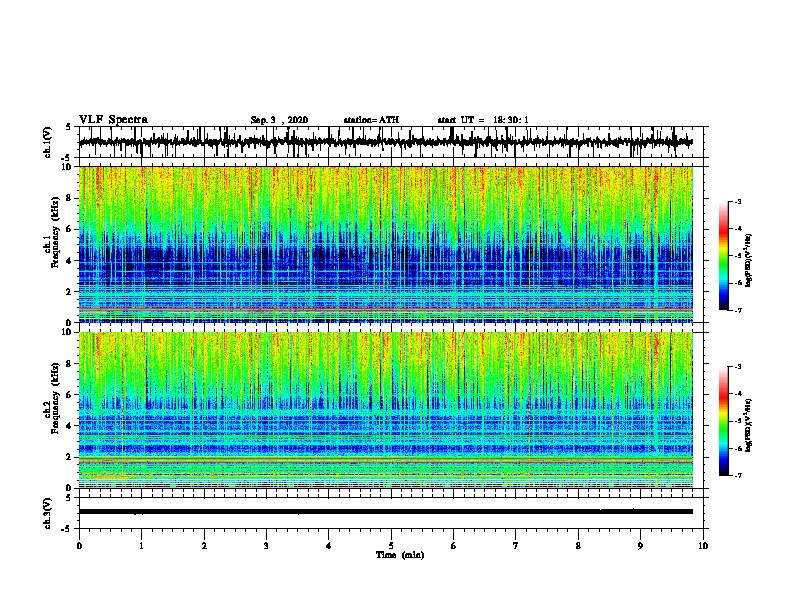792x612 pixels.
Task: Click time axis tick label "7"
Action: point(516,546)
